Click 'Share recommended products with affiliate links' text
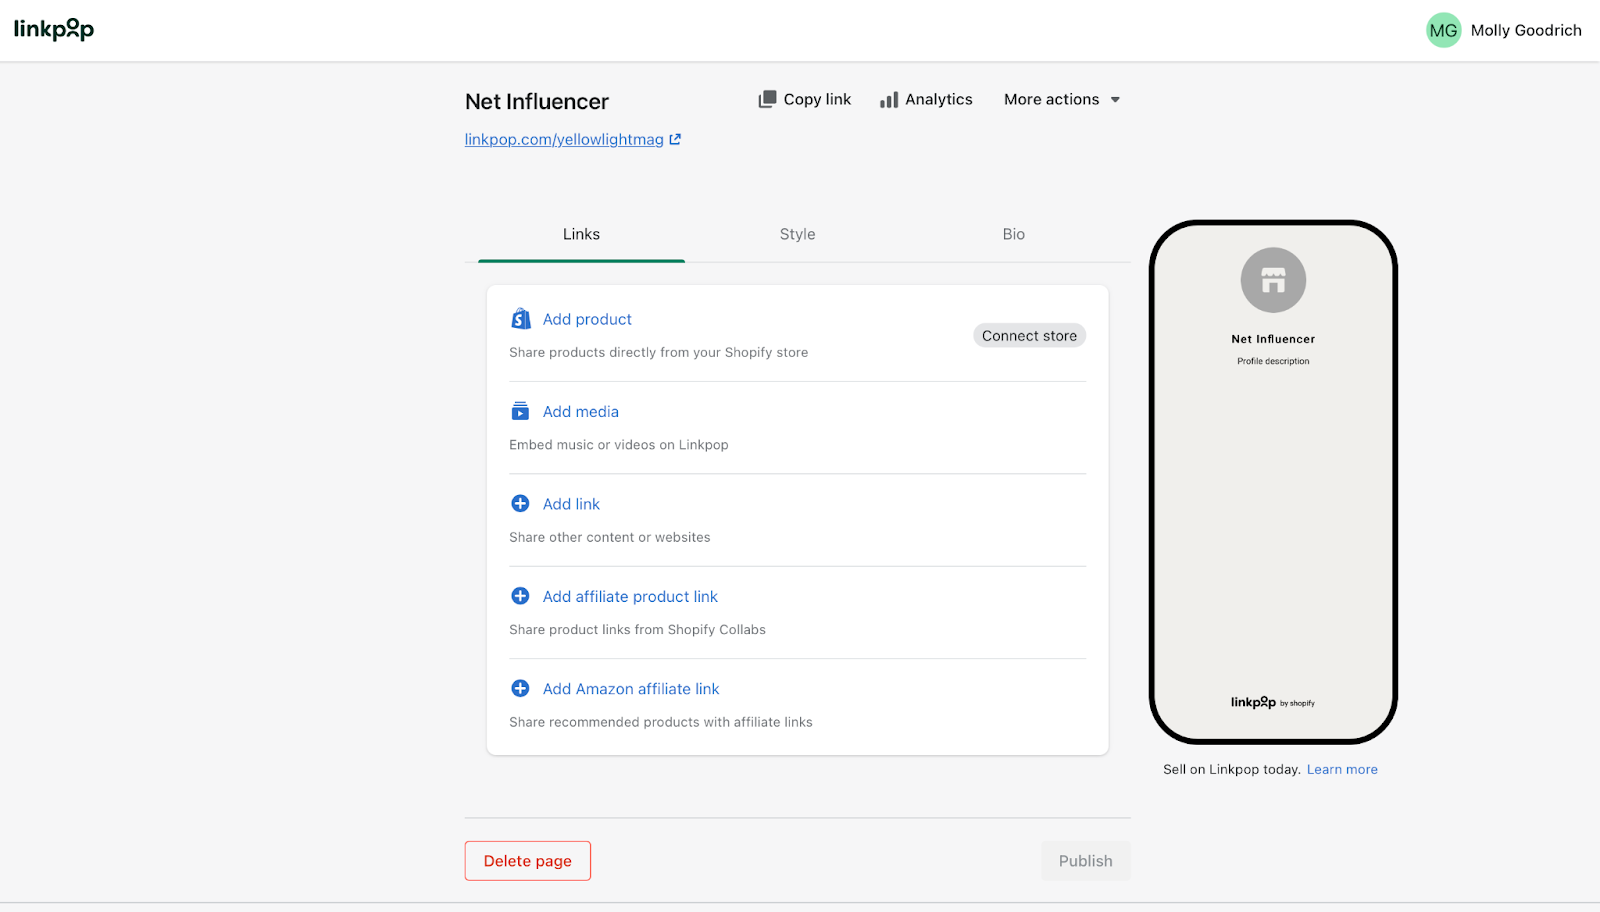Screen dimensions: 1600x912 click(x=660, y=722)
